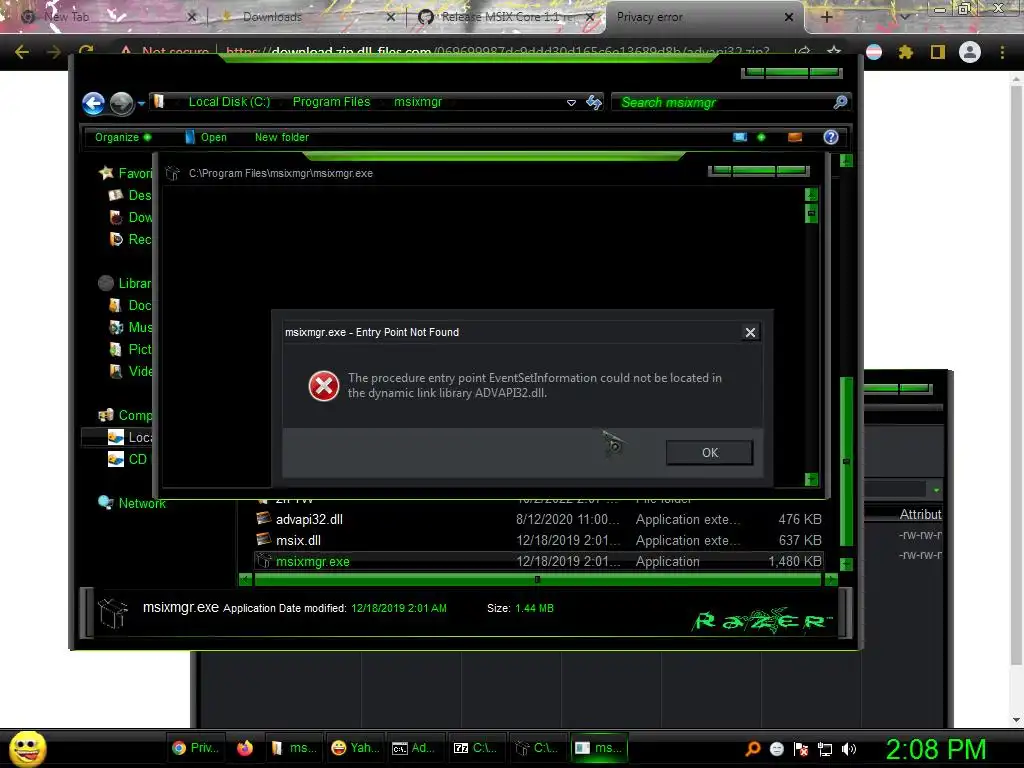Select Computer in the navigation pane
Viewport: 1024px width, 768px height.
(125, 415)
